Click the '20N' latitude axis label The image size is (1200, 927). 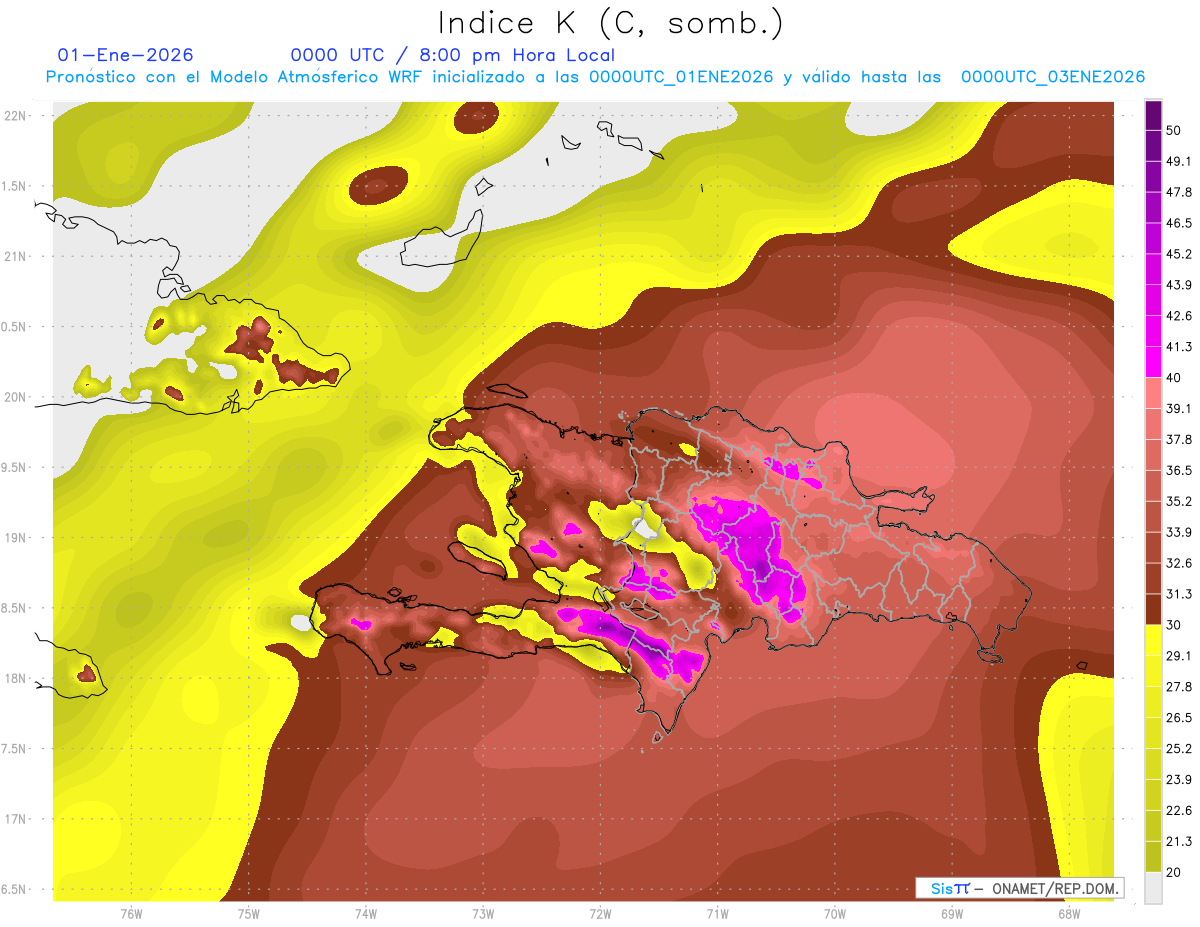pyautogui.click(x=16, y=397)
